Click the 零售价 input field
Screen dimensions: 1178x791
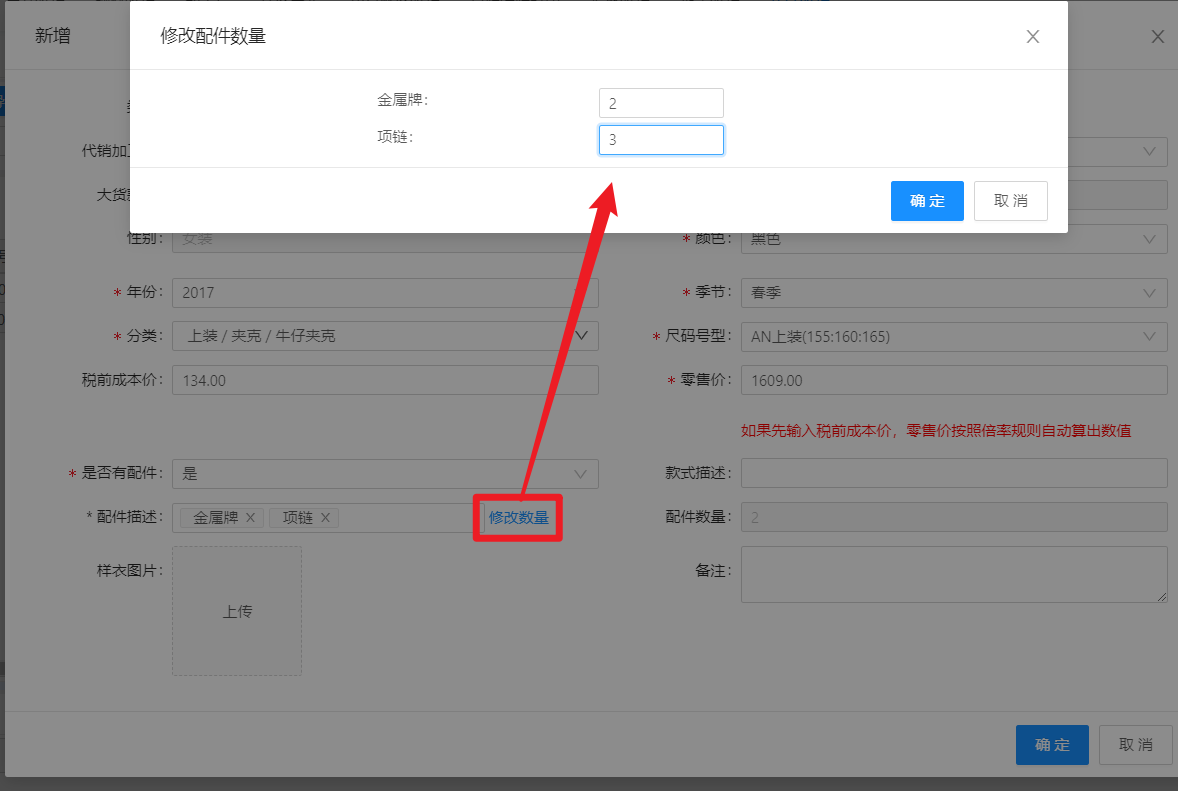pos(953,381)
